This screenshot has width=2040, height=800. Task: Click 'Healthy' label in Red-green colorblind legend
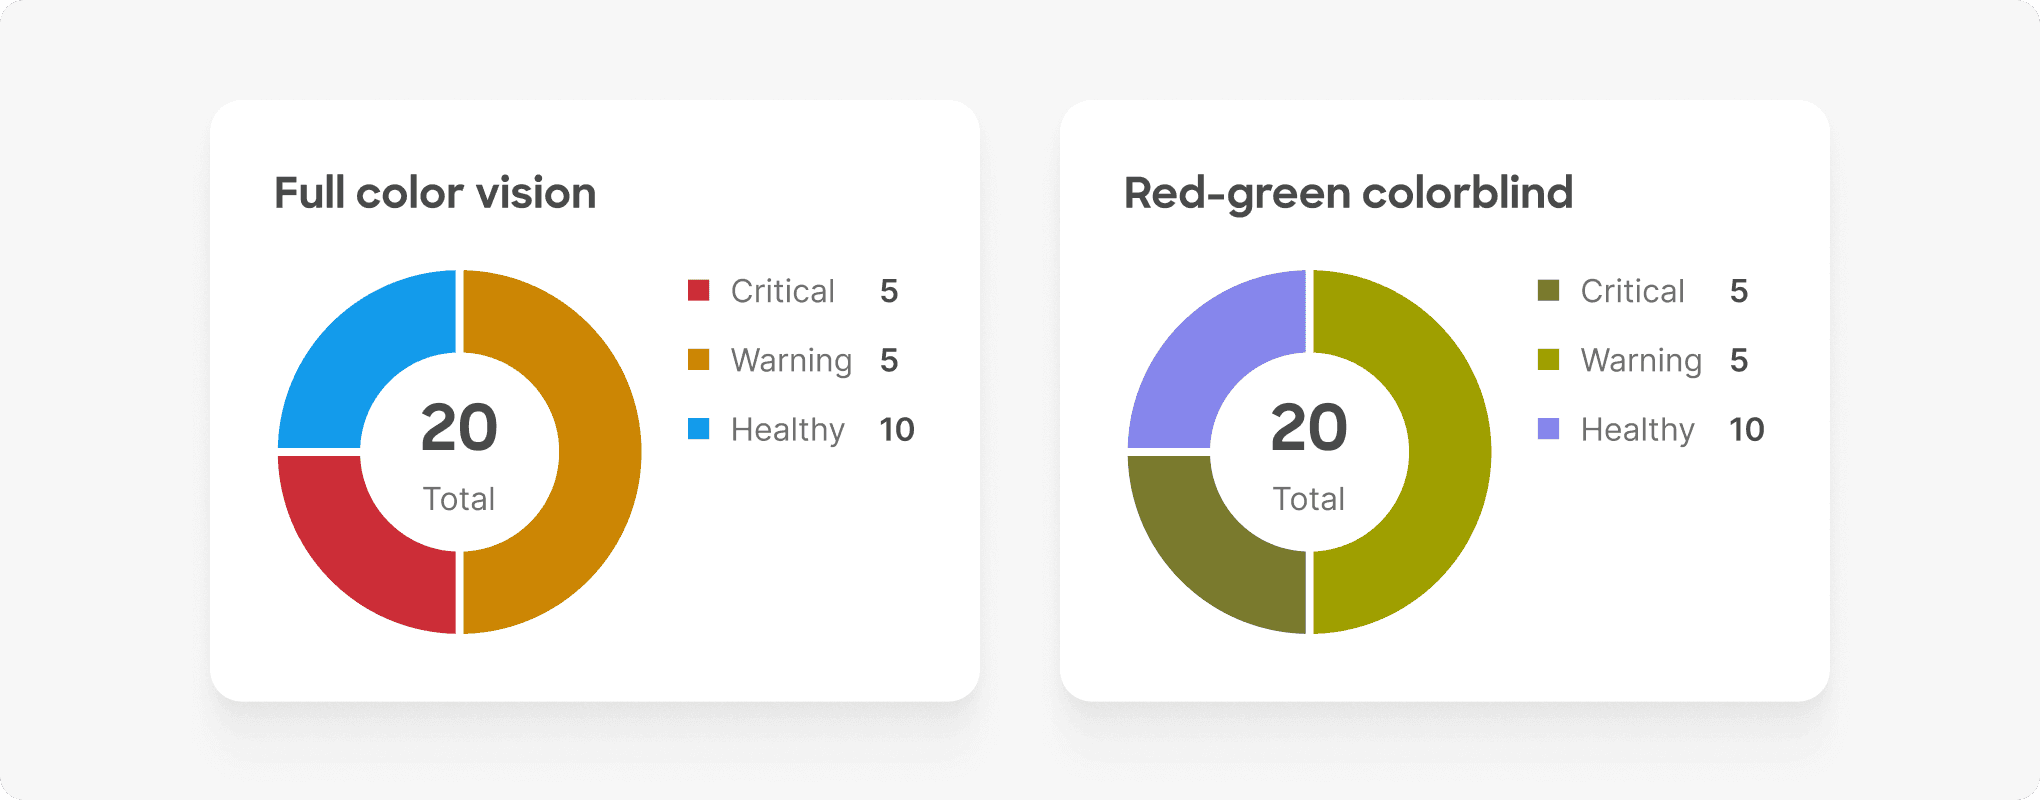click(x=1638, y=429)
